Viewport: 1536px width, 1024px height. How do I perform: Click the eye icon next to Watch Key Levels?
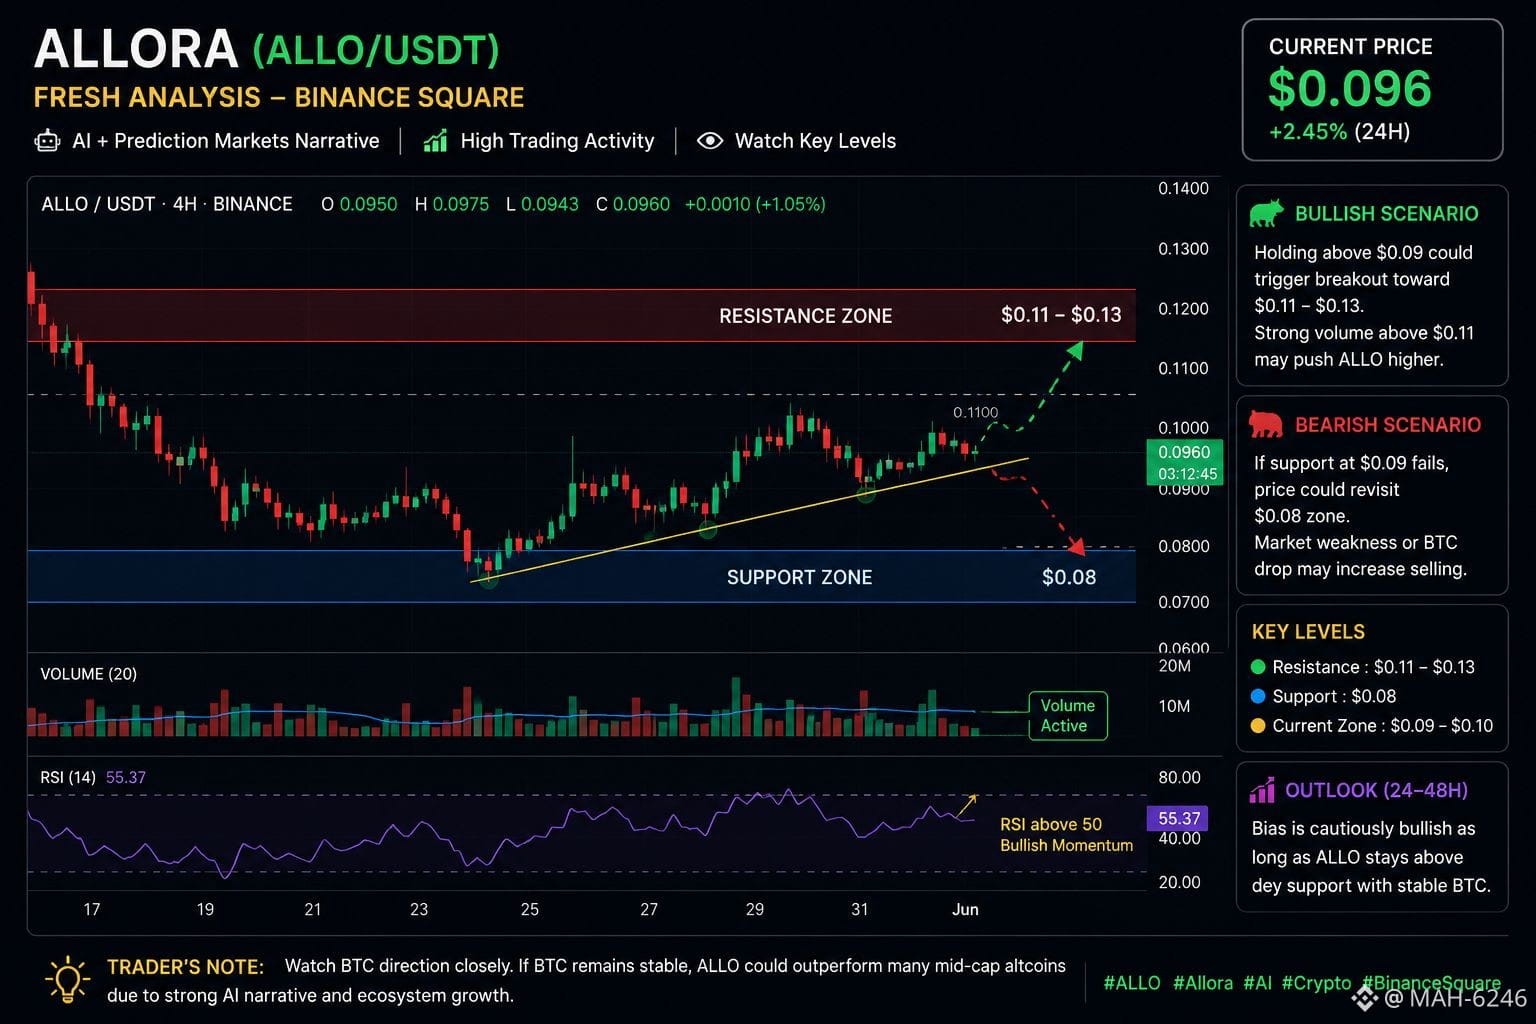(x=710, y=141)
